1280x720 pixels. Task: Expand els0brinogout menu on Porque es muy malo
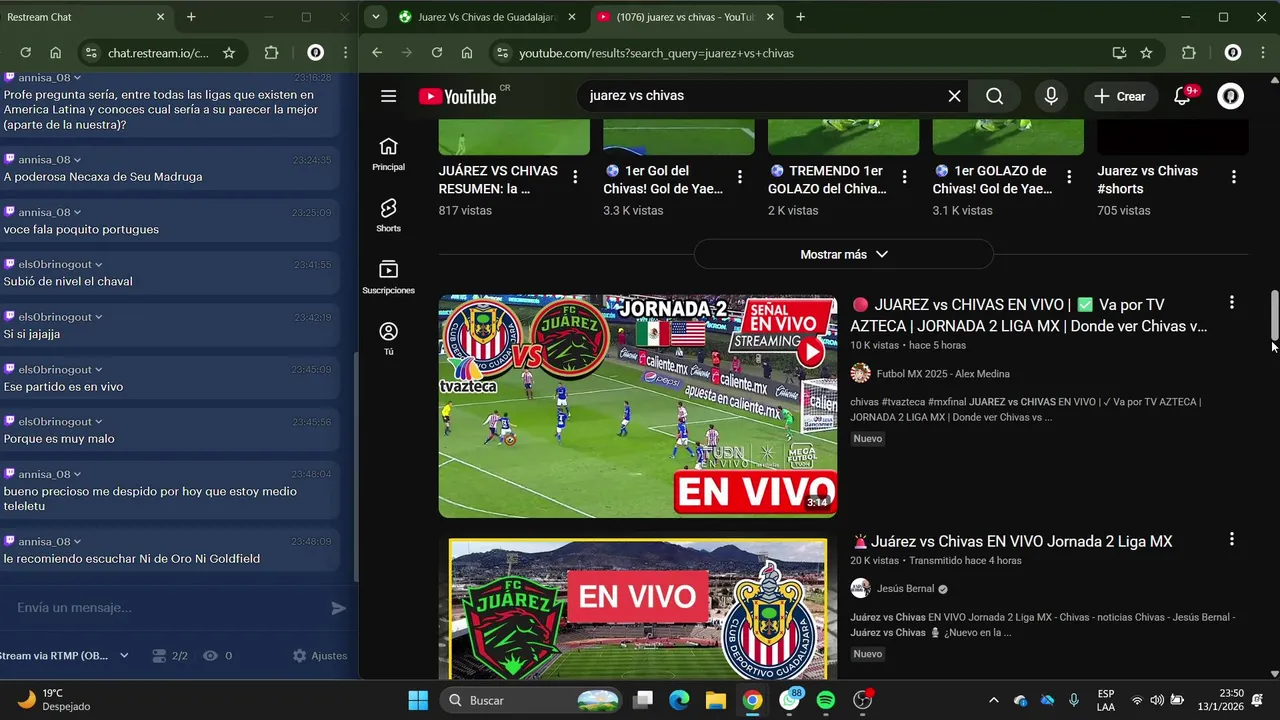(x=98, y=422)
